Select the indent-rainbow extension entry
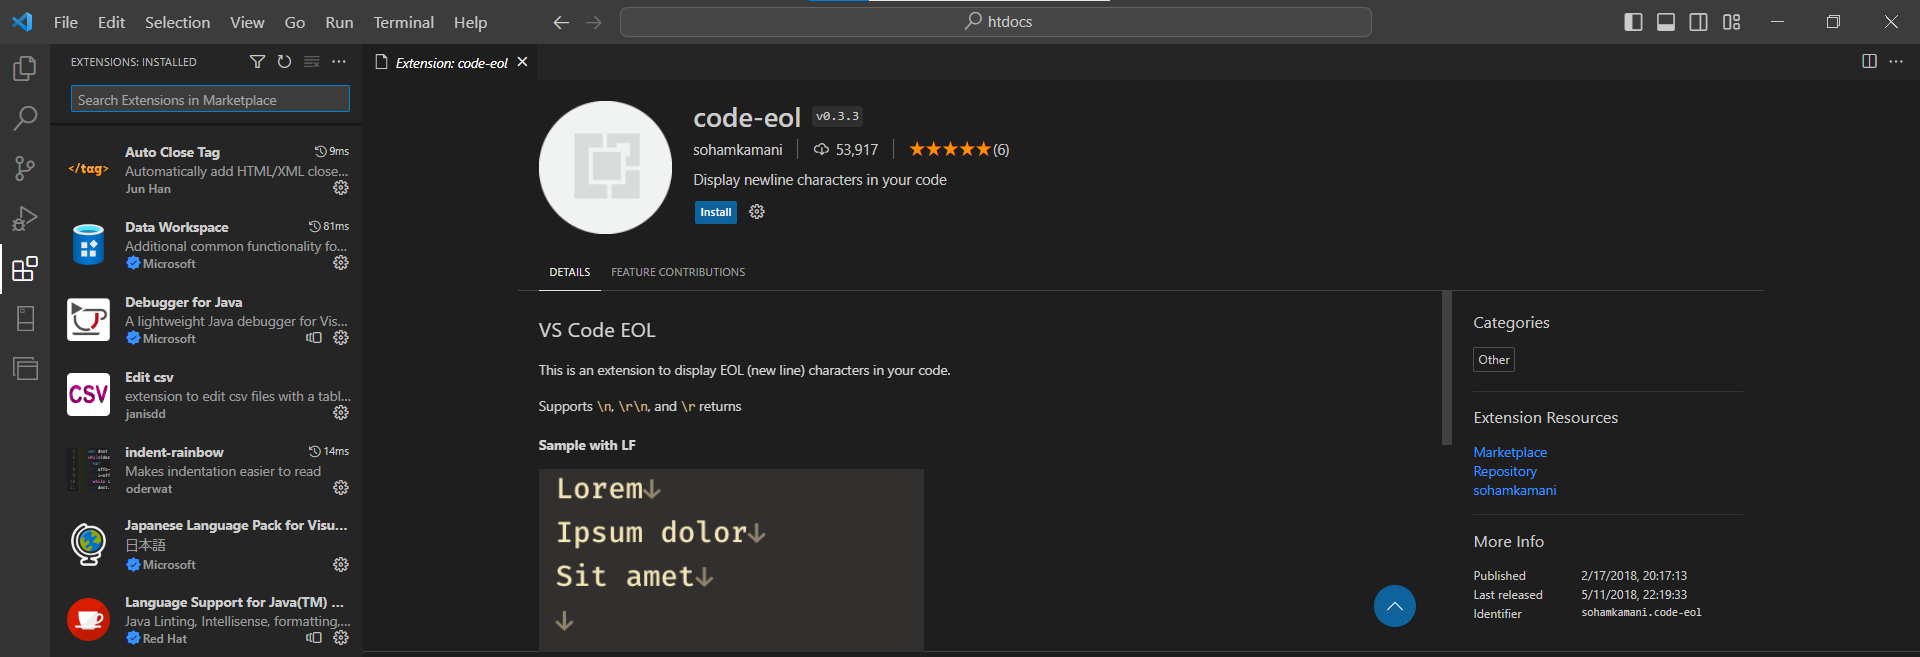 207,470
